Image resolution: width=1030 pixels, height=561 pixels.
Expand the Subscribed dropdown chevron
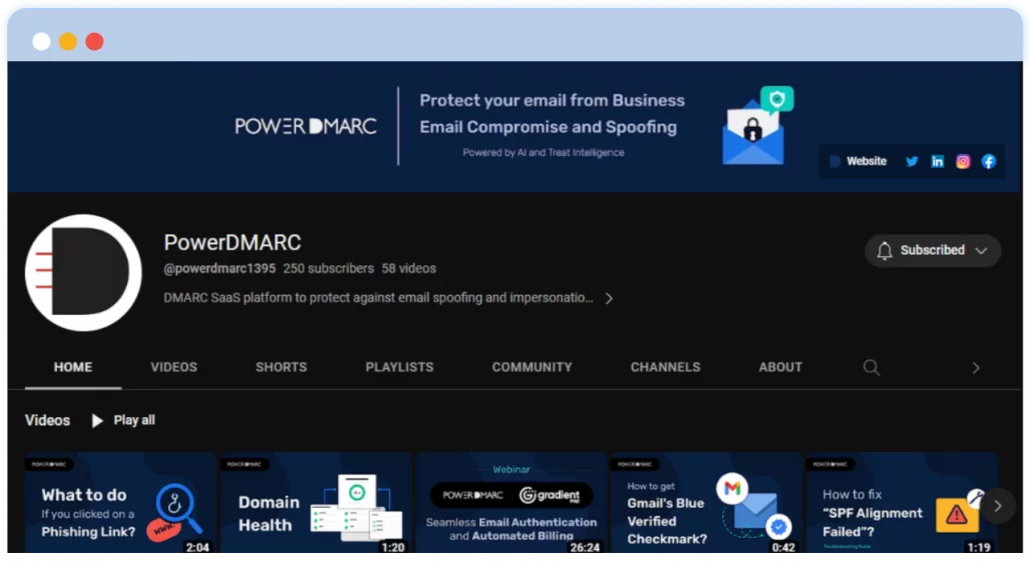tap(981, 251)
